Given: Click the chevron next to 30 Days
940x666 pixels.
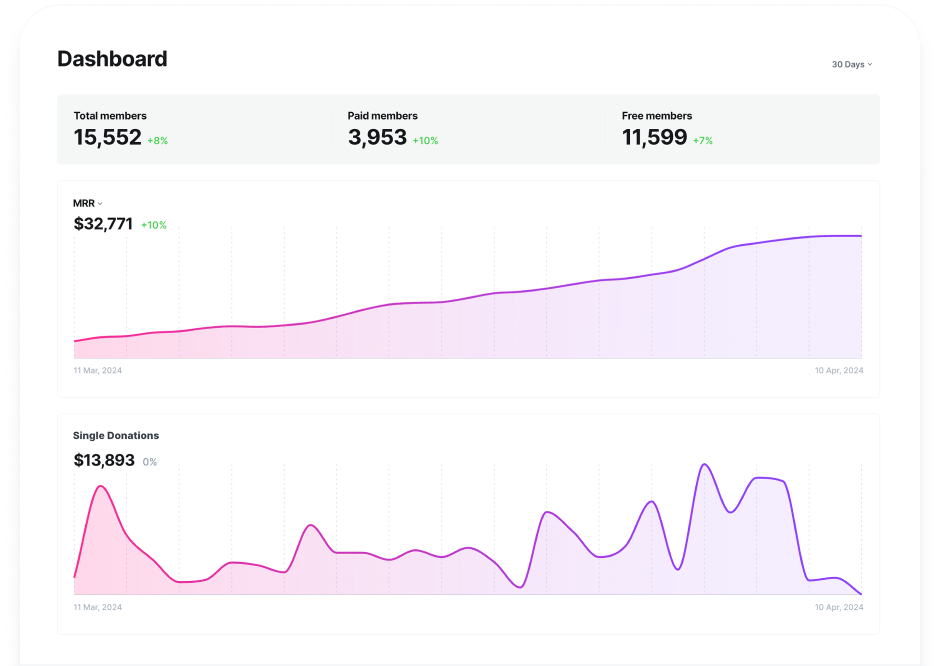Looking at the screenshot, I should (870, 64).
